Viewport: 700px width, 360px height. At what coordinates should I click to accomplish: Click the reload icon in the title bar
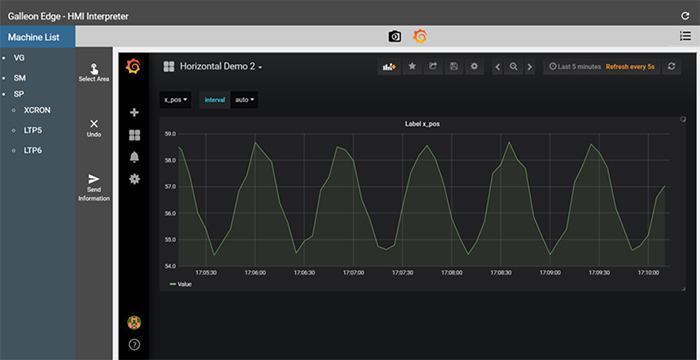coord(685,16)
